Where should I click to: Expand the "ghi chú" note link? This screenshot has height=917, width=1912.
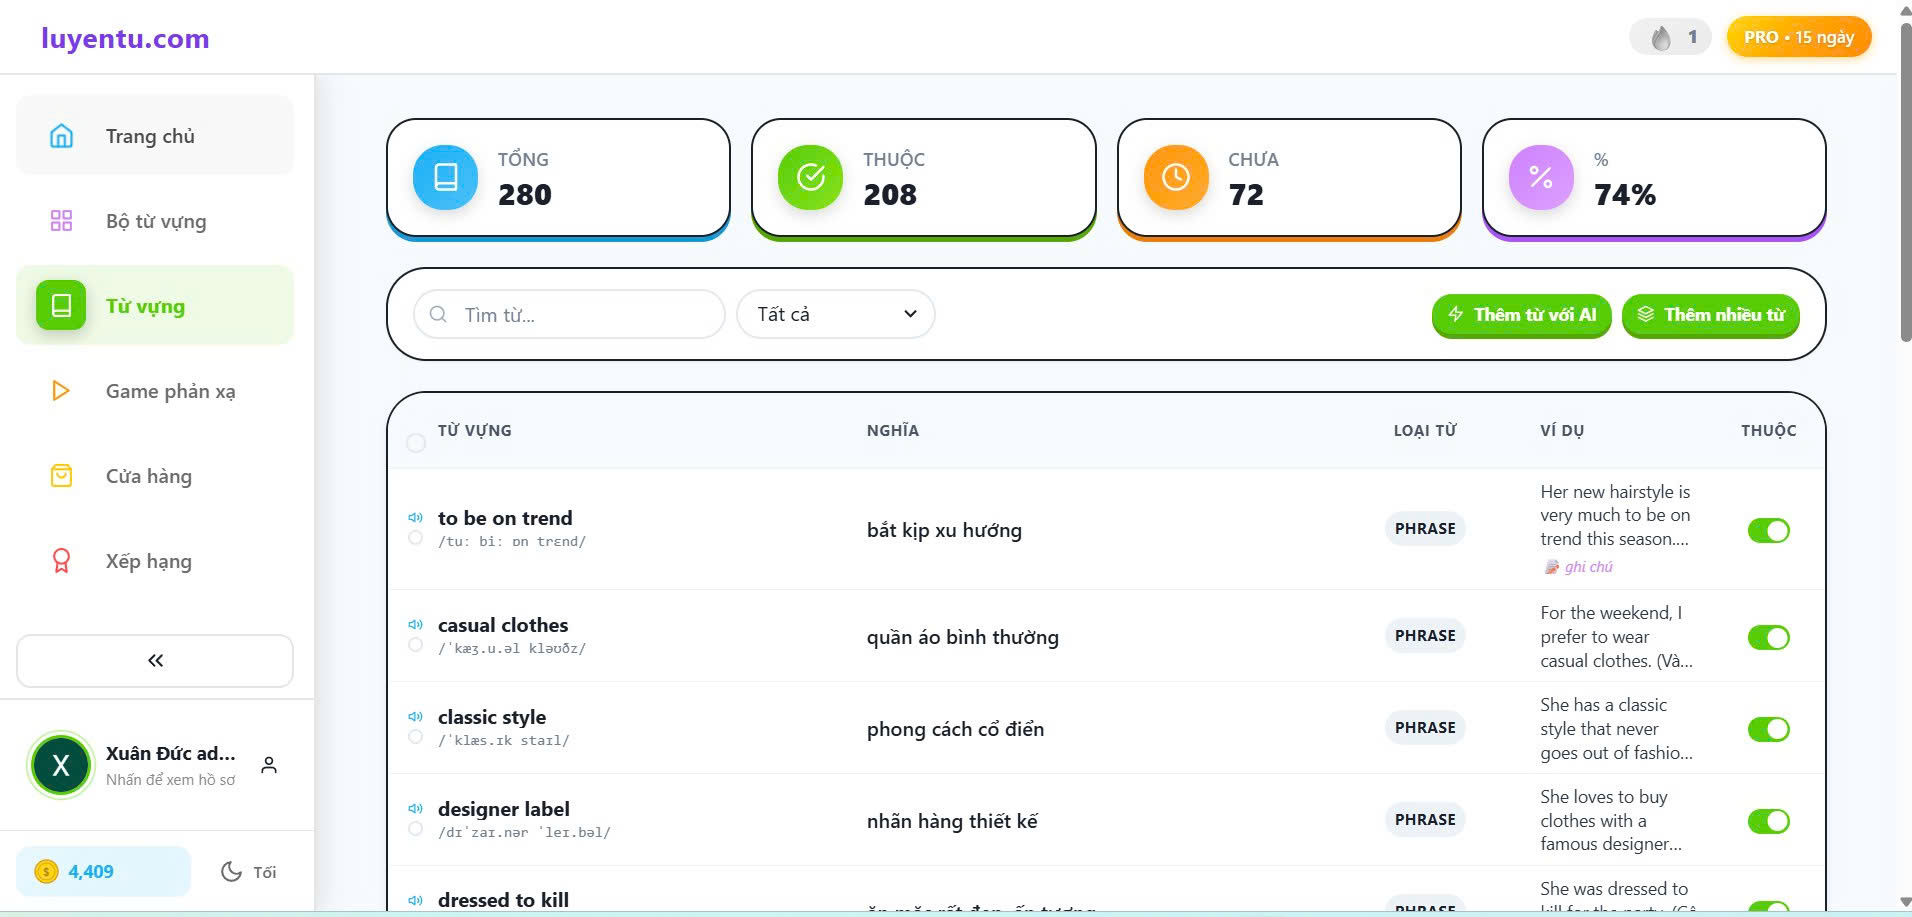pyautogui.click(x=1587, y=567)
